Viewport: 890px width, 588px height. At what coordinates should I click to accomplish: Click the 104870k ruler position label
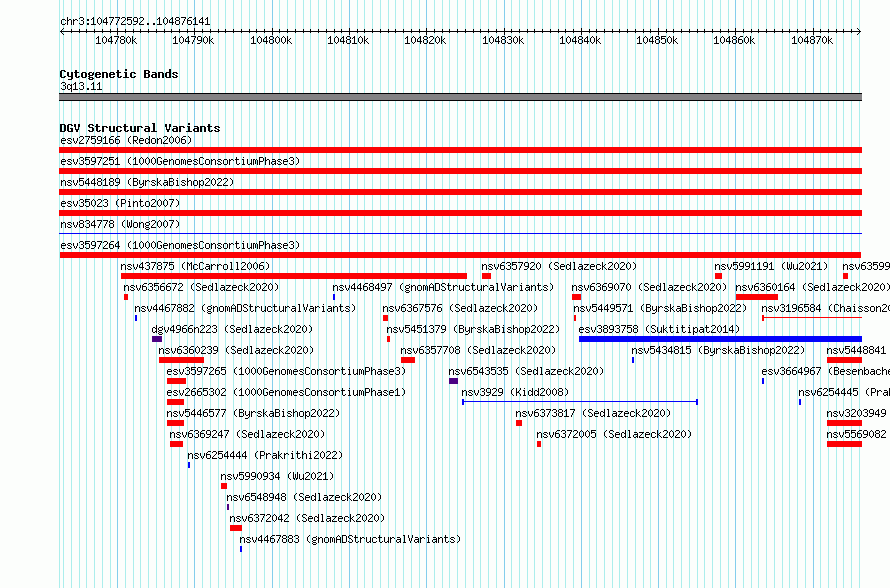point(812,40)
